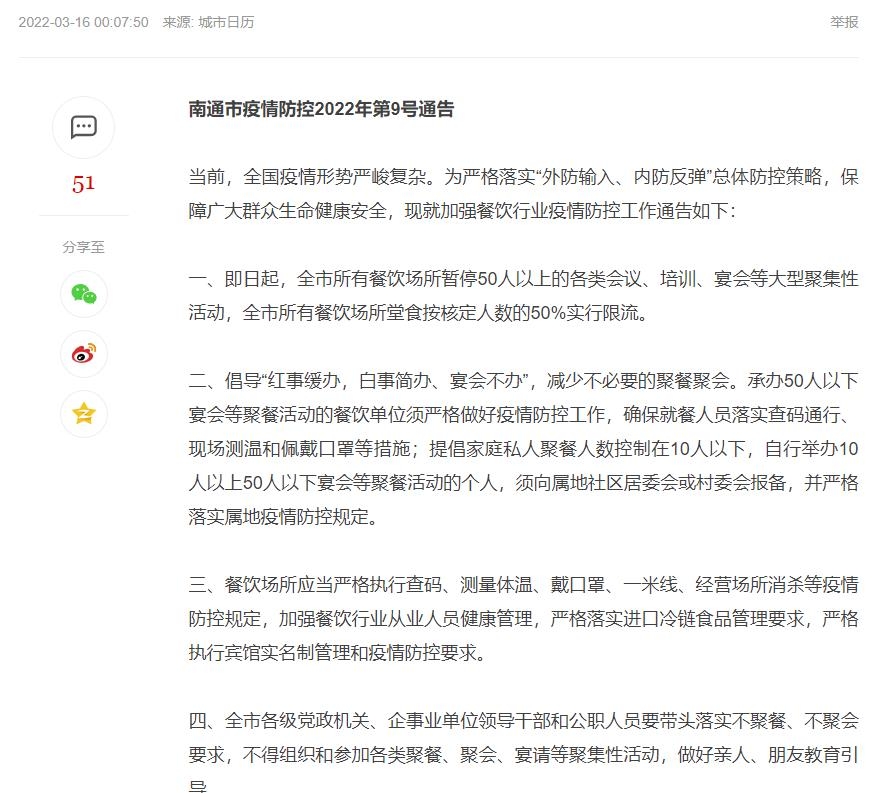This screenshot has height=793, width=881.
Task: Open the comments via the speech bubble icon
Action: click(x=84, y=127)
